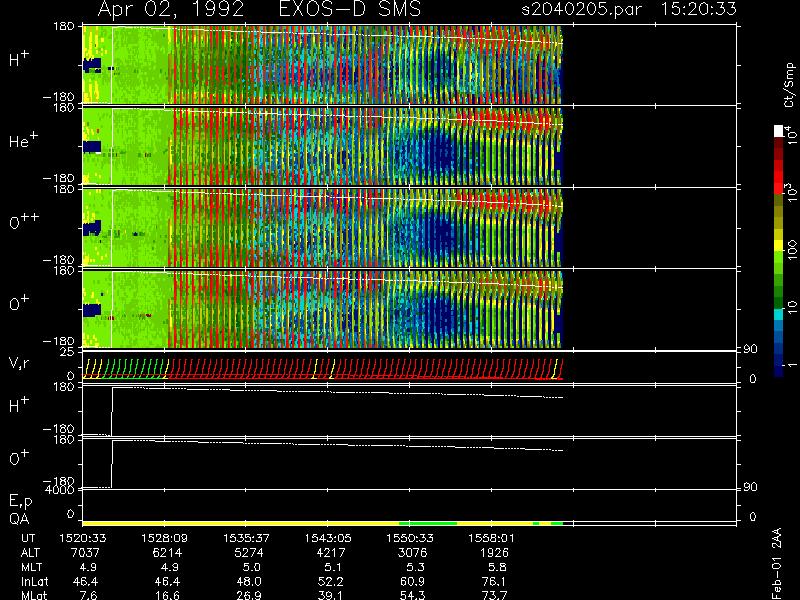The height and width of the screenshot is (600, 800).
Task: Click the MLT value "5.1"
Action: pos(332,567)
